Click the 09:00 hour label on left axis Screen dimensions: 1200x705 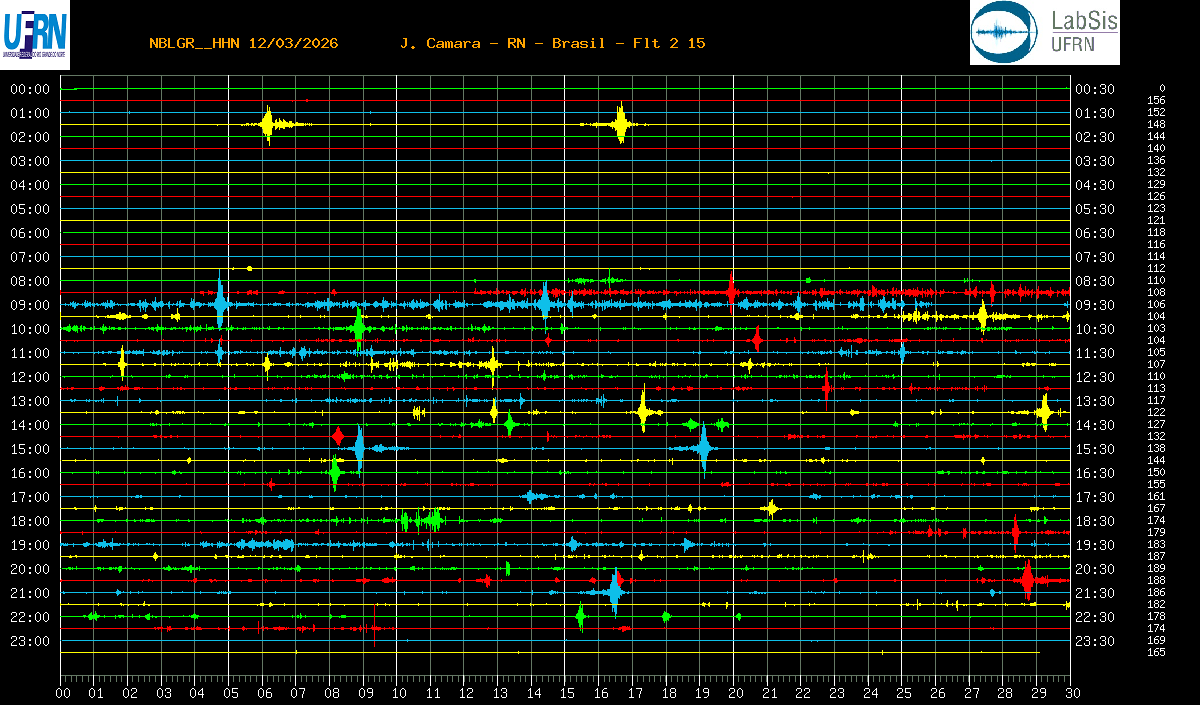point(30,305)
